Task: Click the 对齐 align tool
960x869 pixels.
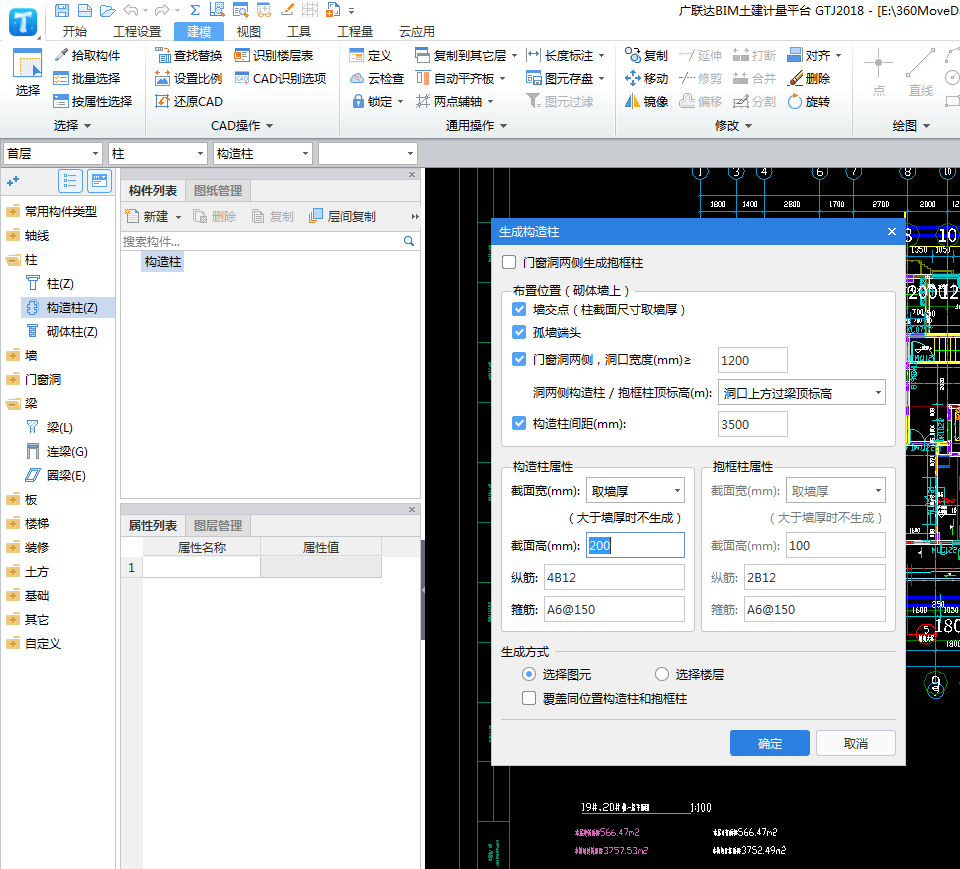Action: 809,55
